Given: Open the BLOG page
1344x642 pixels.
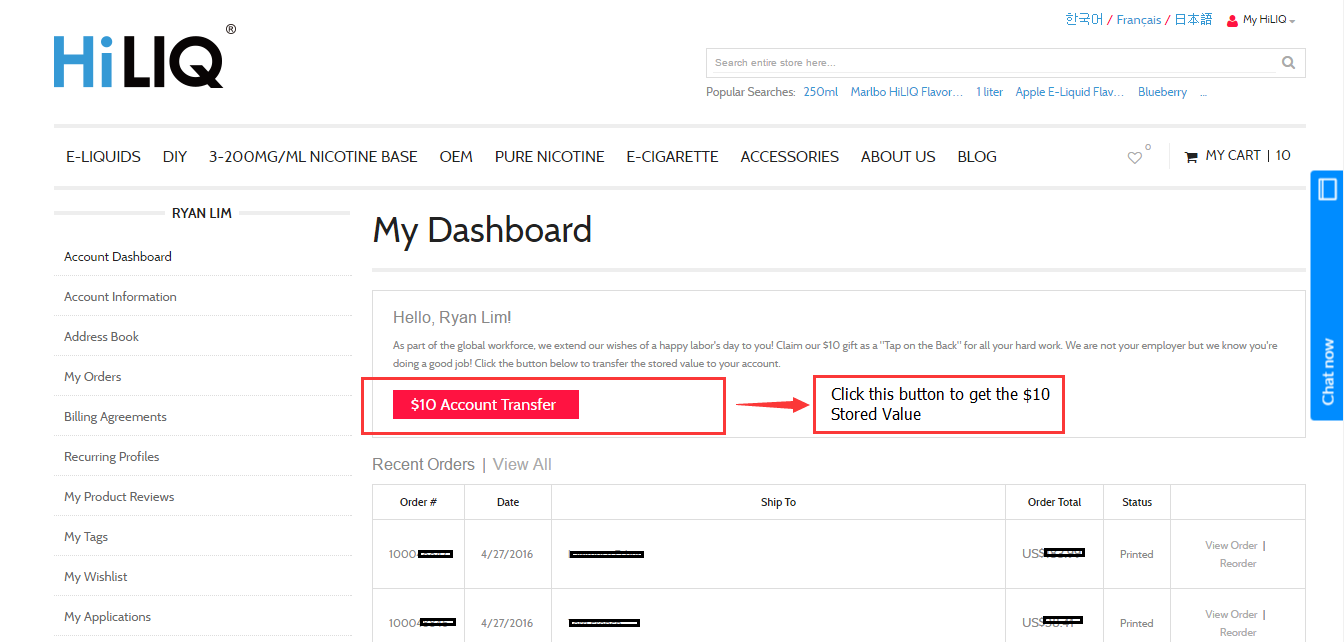Looking at the screenshot, I should (977, 157).
